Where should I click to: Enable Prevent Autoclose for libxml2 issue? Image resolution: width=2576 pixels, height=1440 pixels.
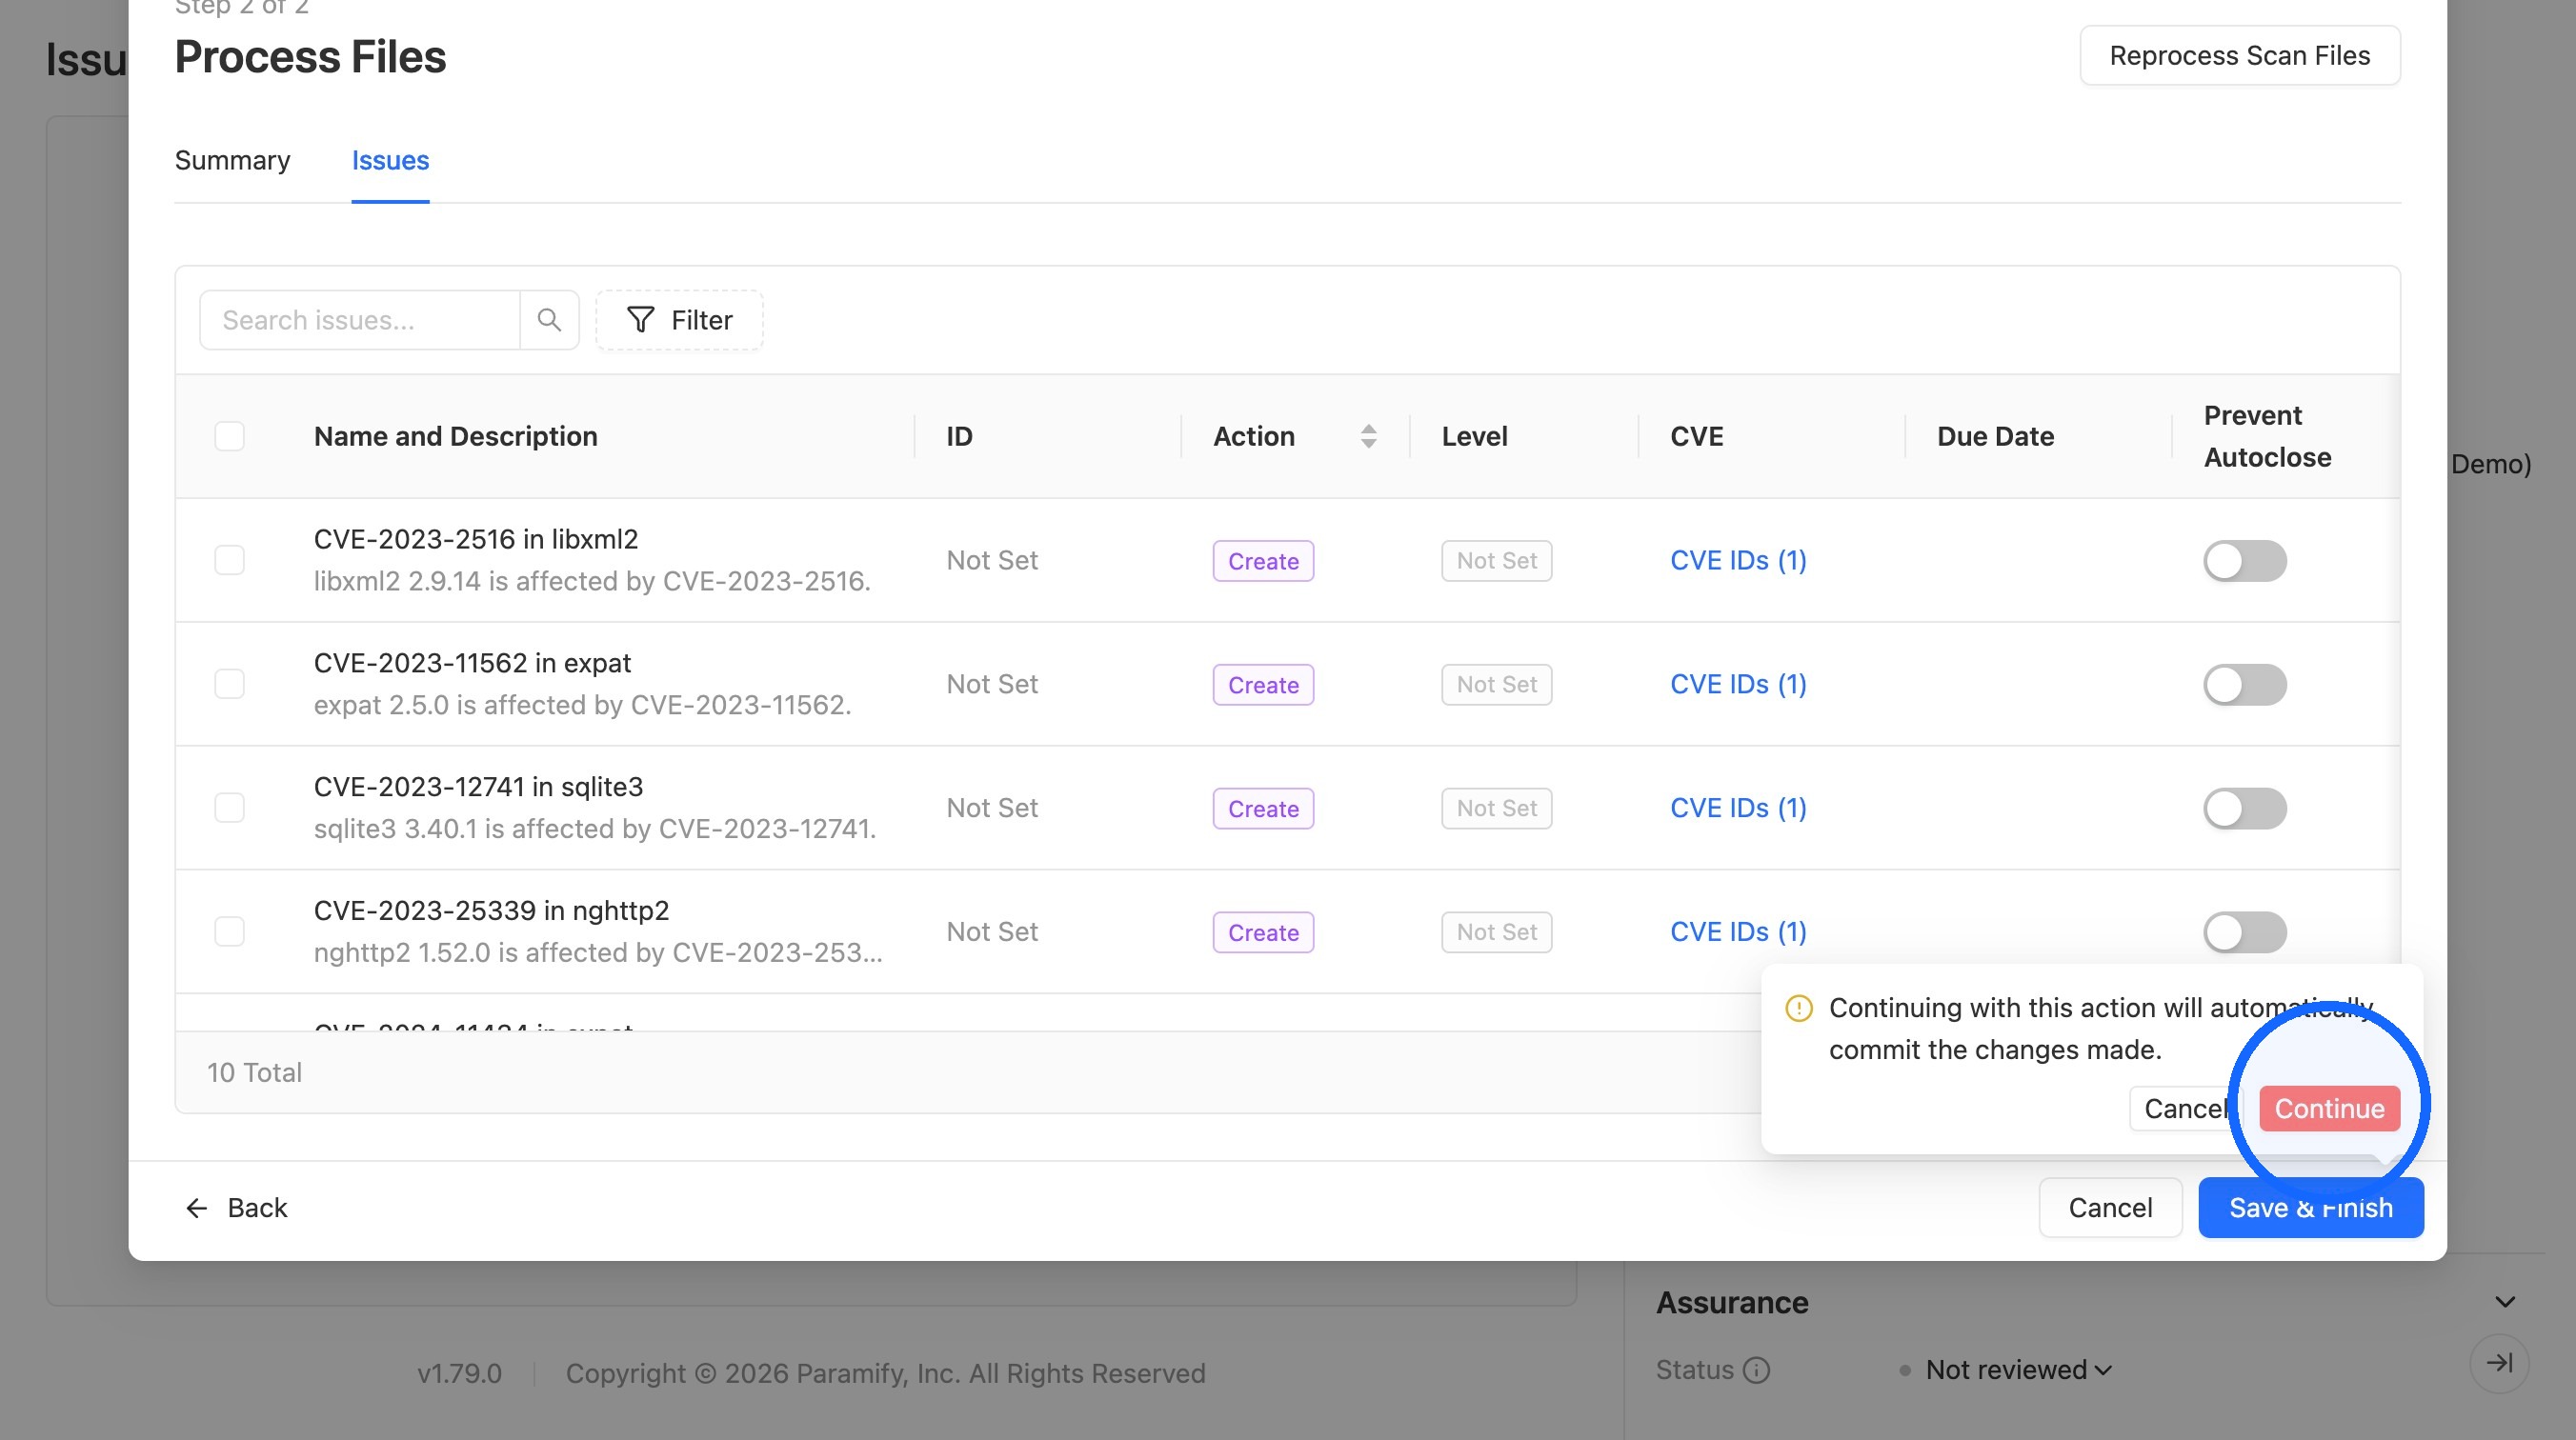click(2244, 561)
